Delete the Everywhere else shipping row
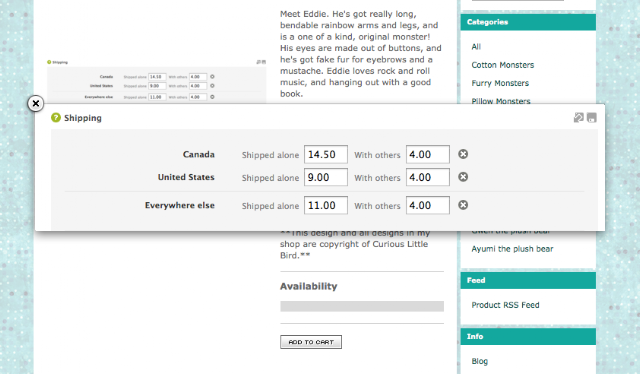 coord(463,205)
